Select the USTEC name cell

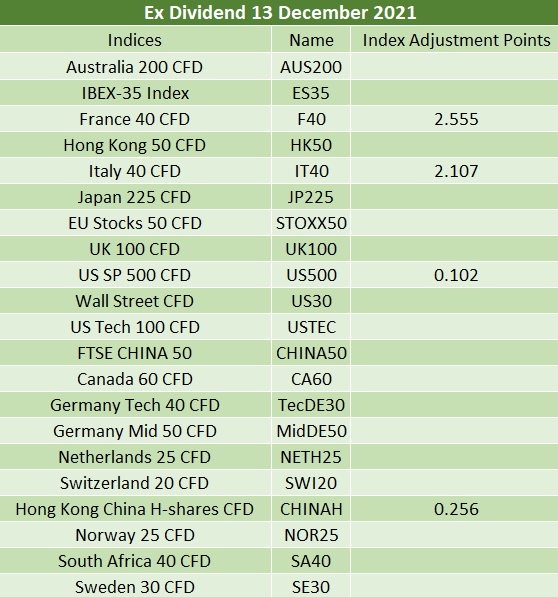coord(312,327)
